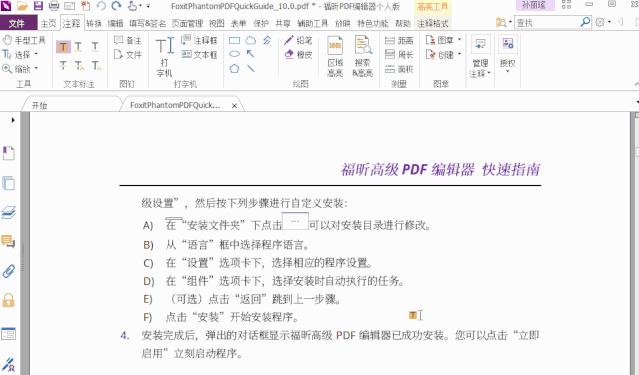Expand the 选择 tool dropdown arrow
639x375 pixels.
tap(36, 54)
